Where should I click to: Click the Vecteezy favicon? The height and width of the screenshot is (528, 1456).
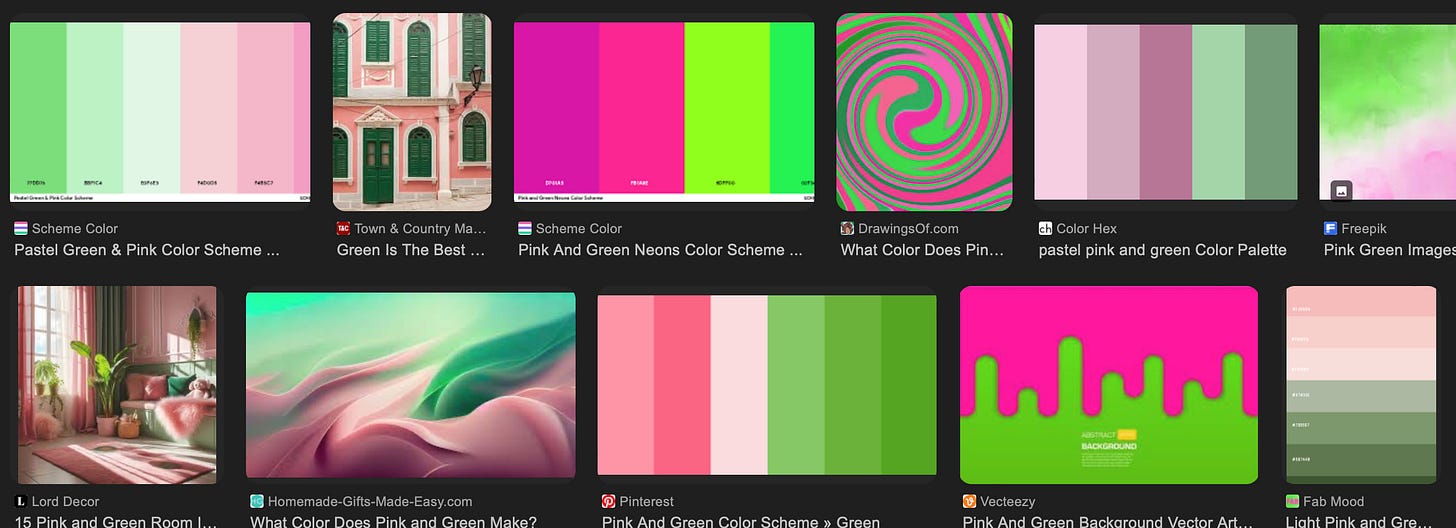pyautogui.click(x=969, y=501)
